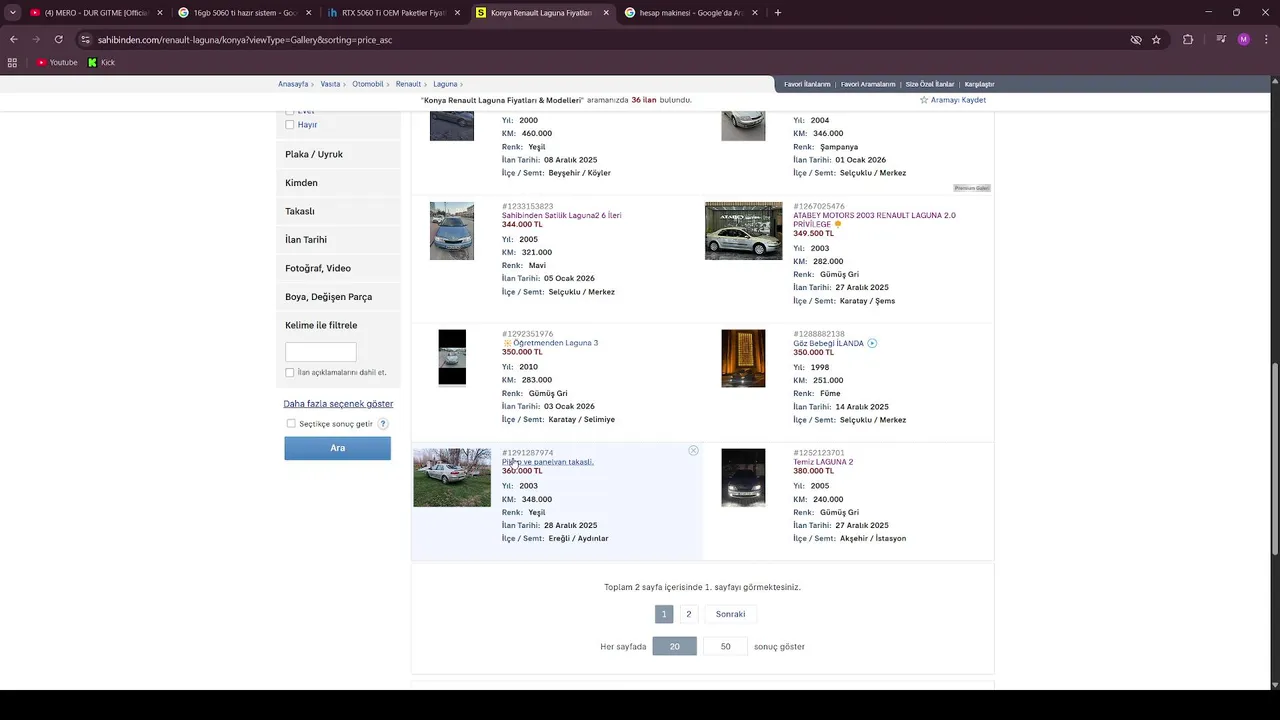Expand the İlan Tarihi filter
This screenshot has height=720, width=1280.
click(x=338, y=240)
